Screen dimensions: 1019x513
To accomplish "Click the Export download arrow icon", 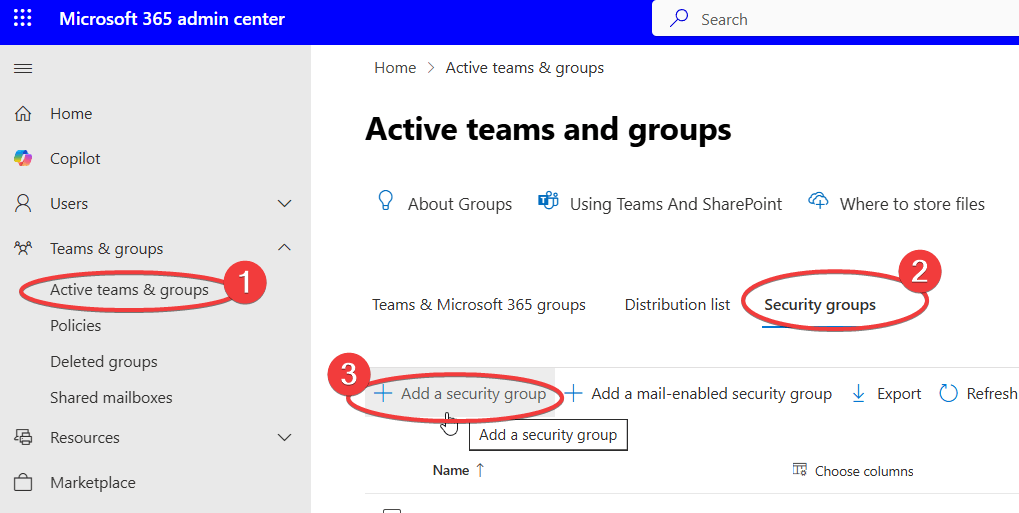I will (x=858, y=393).
